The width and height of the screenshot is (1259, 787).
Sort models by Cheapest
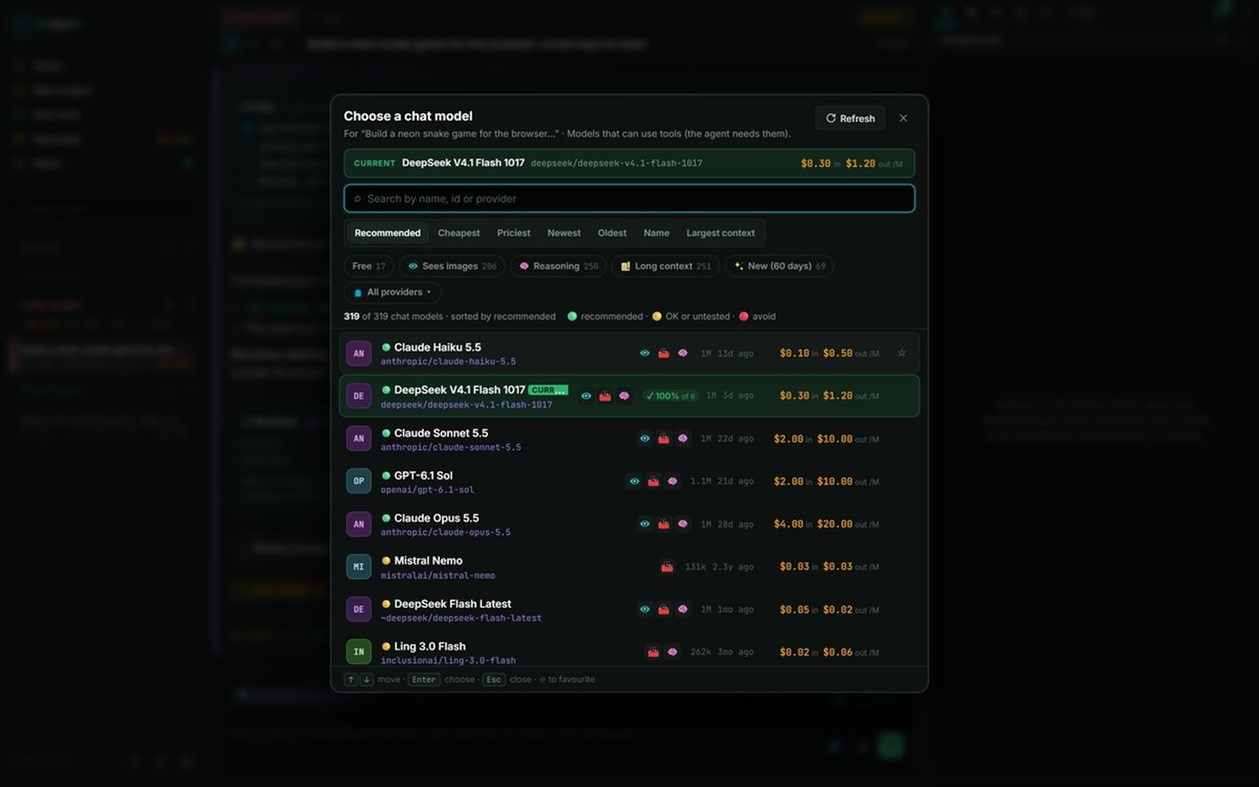click(459, 233)
